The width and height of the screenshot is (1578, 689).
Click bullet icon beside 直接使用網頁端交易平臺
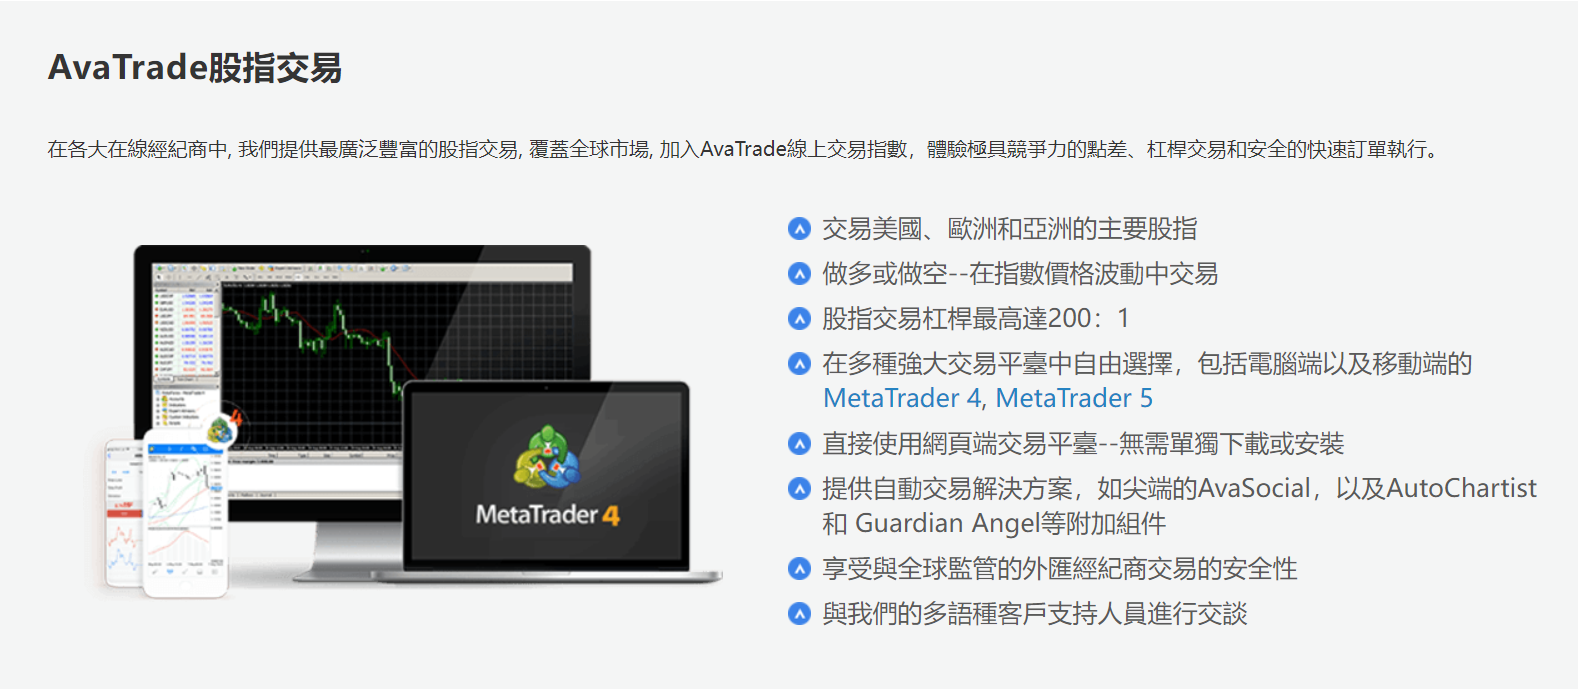pos(799,444)
